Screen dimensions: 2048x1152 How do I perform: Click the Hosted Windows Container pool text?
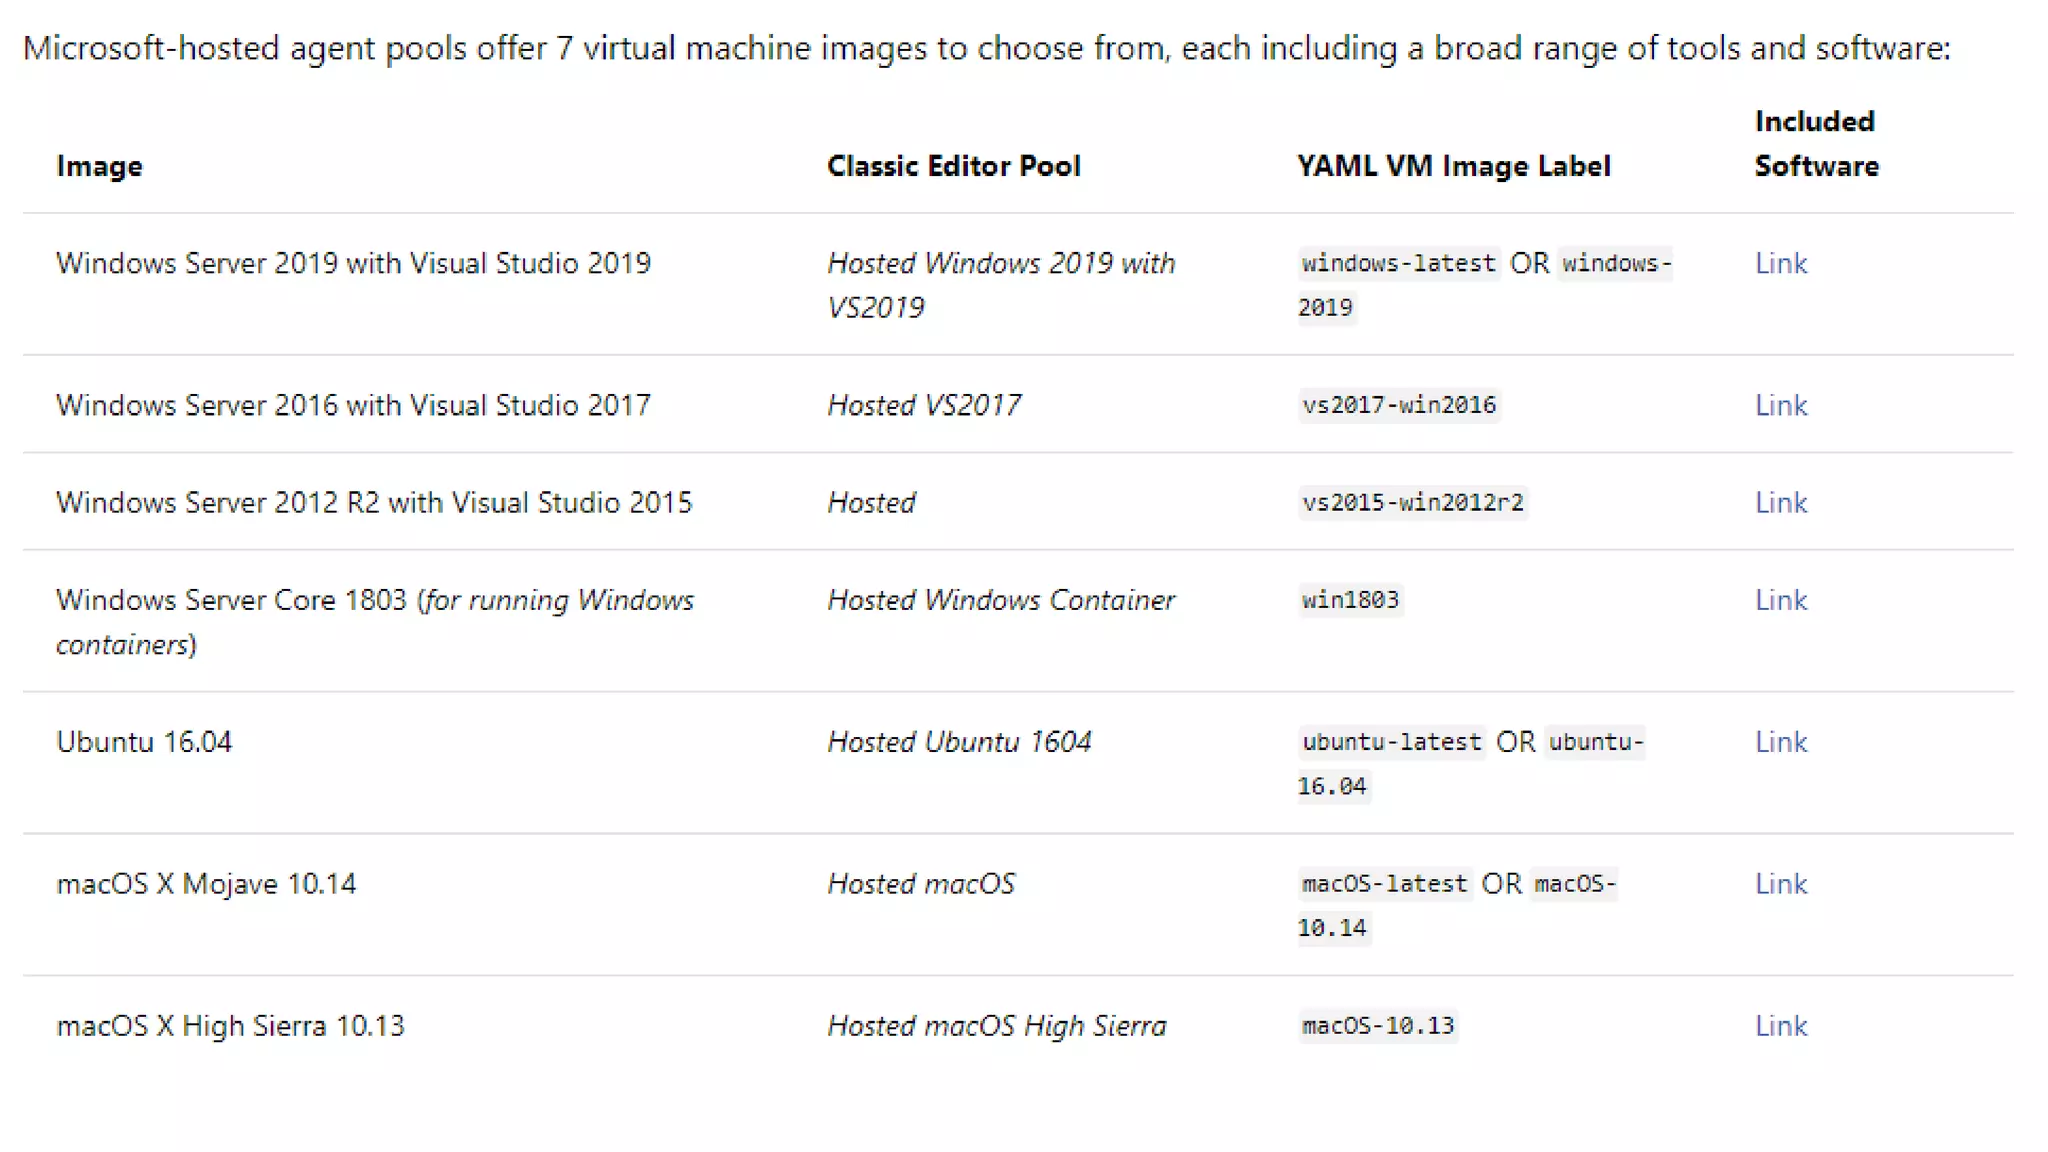[x=1000, y=600]
